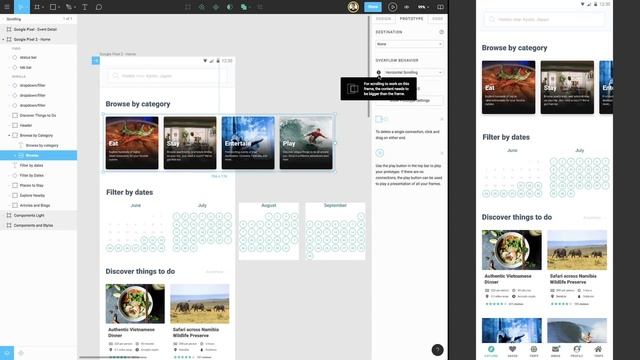Select Discover Things to Do layer
The image size is (640, 360).
click(x=38, y=116)
